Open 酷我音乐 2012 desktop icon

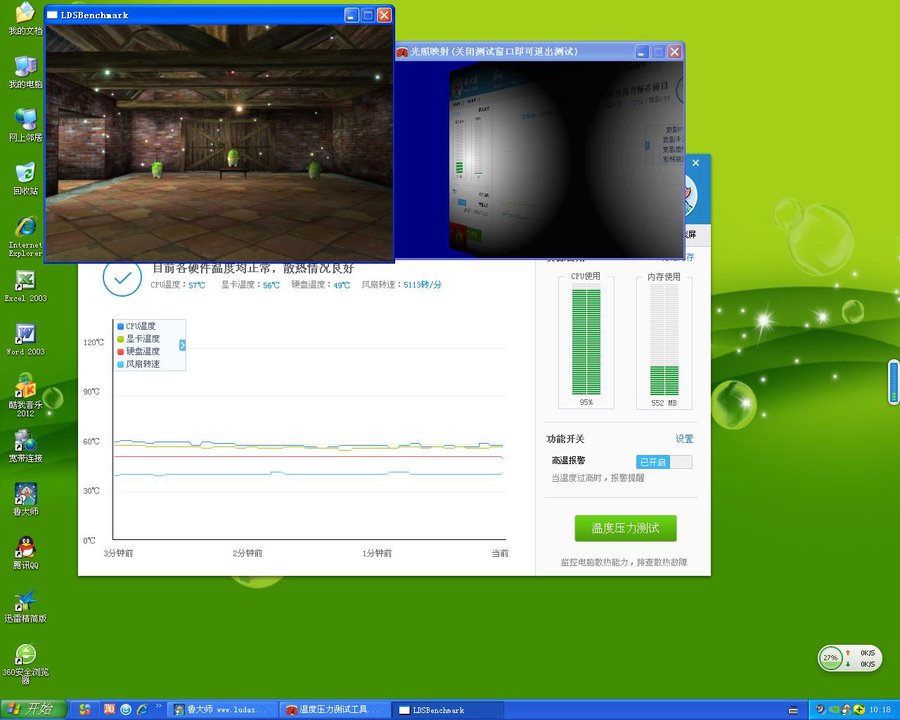pyautogui.click(x=25, y=388)
